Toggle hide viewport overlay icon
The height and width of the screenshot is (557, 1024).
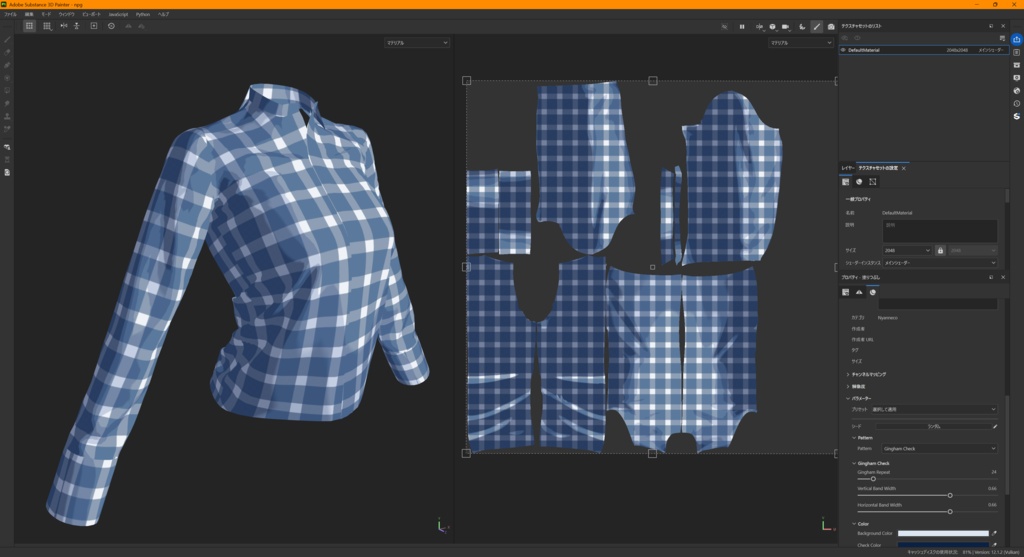pos(724,27)
